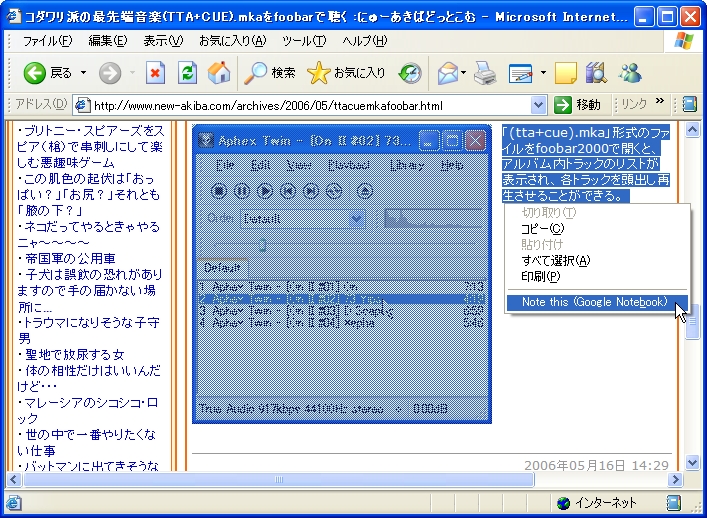Click the Edit page toolbar icon
Screen dimensions: 707x518
(x=521, y=73)
